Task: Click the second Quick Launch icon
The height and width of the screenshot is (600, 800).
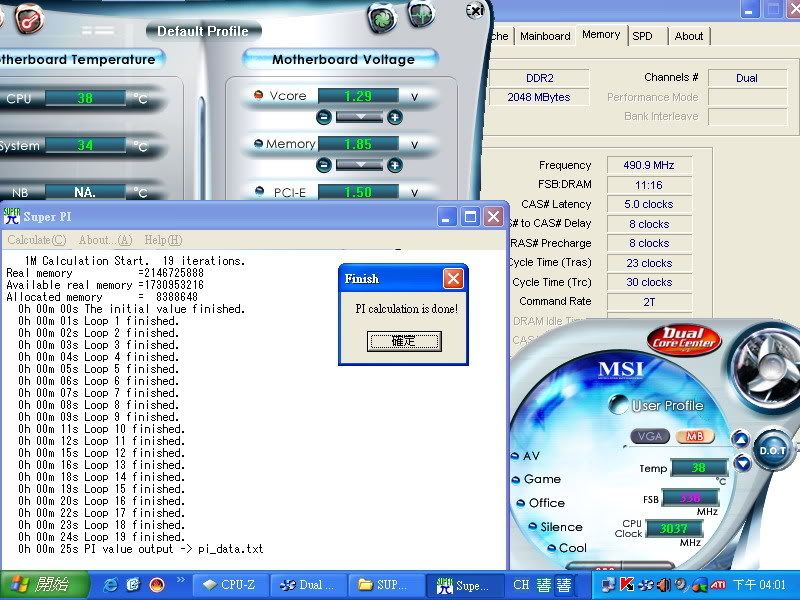Action: [133, 585]
